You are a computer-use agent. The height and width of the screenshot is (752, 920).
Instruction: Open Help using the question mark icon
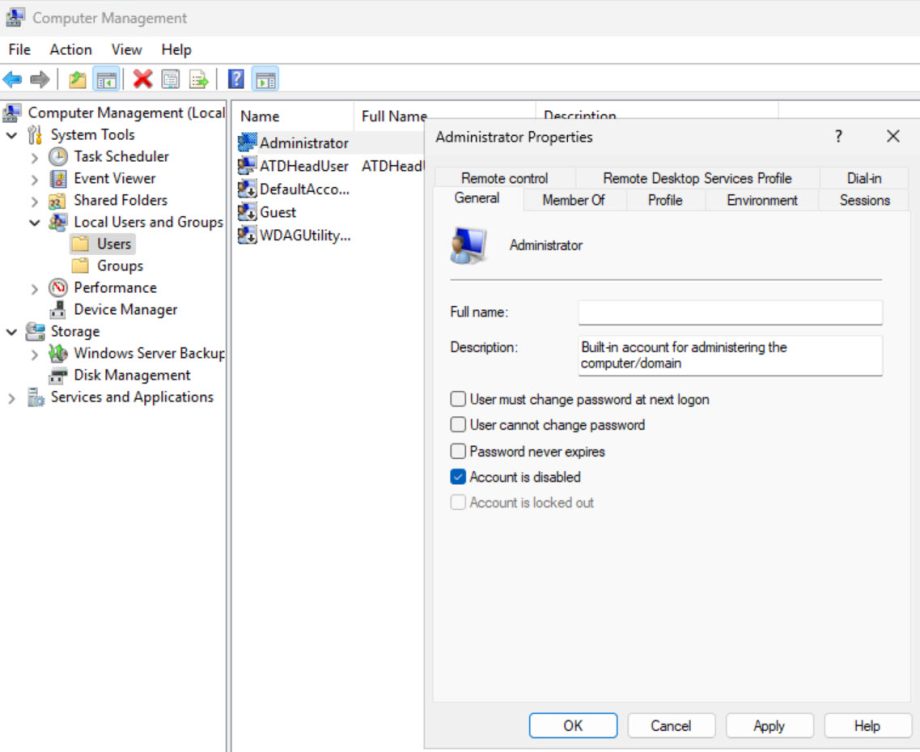pos(233,79)
